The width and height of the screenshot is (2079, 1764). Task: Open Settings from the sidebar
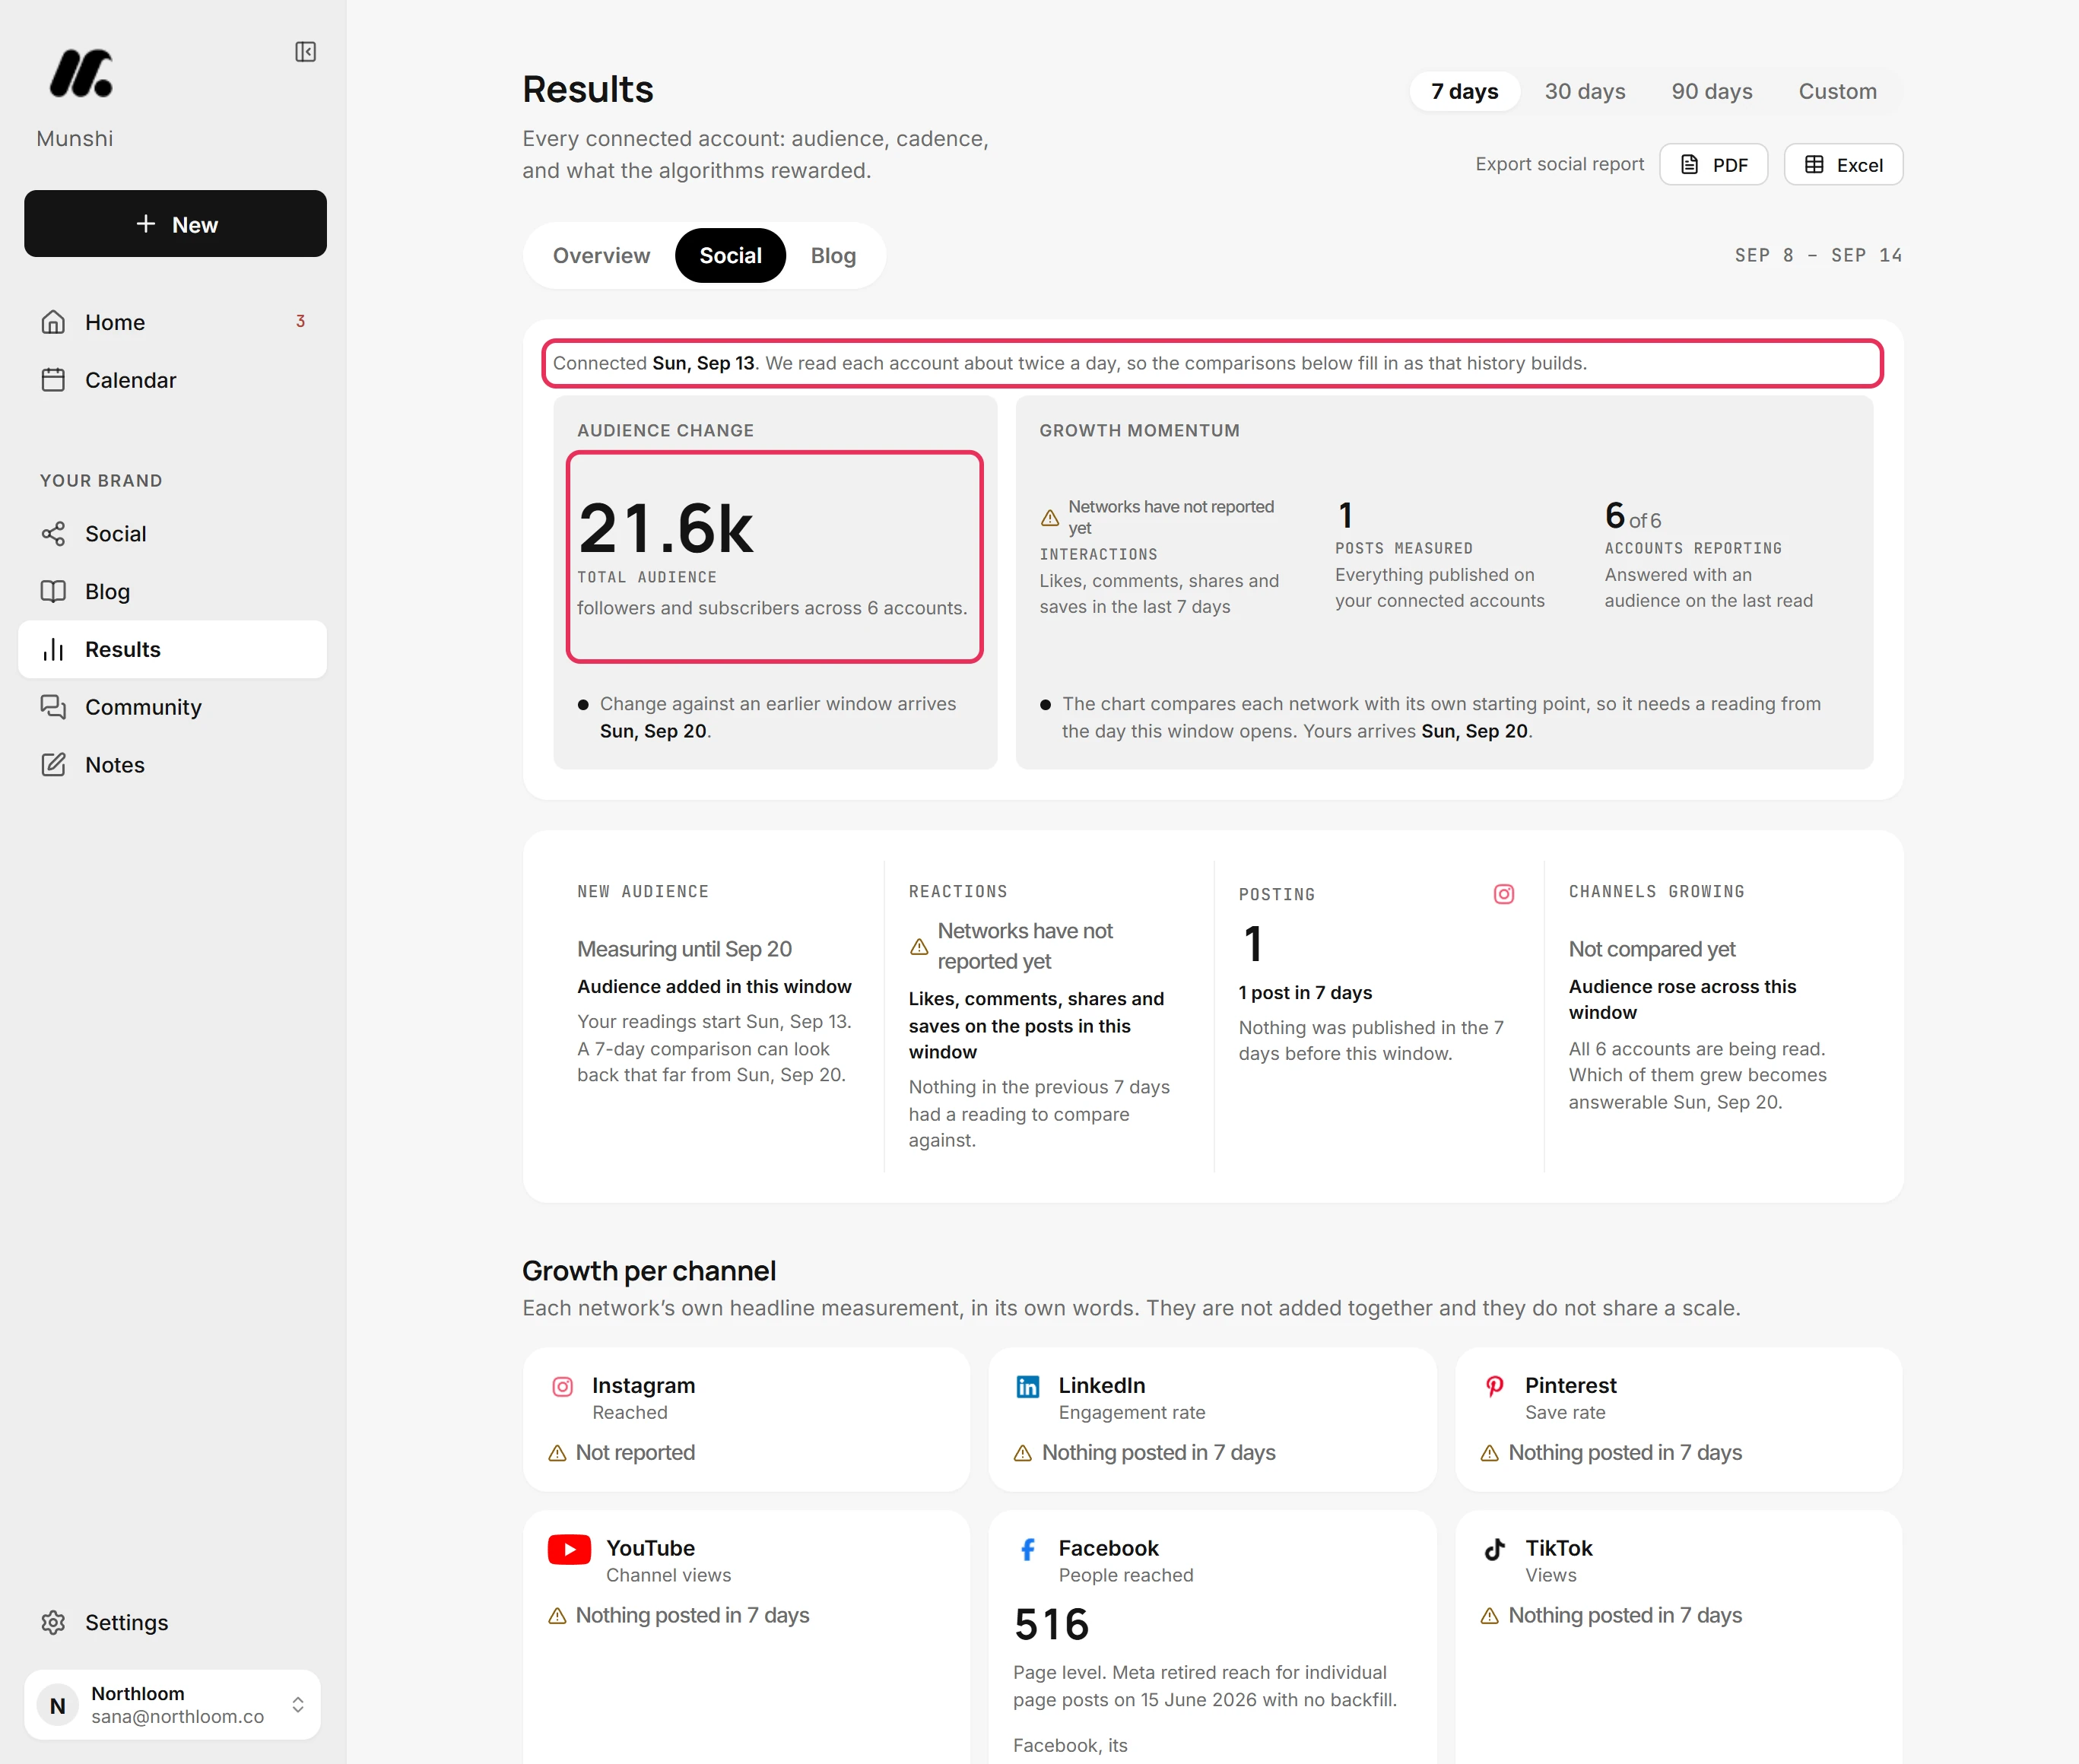pos(172,1622)
